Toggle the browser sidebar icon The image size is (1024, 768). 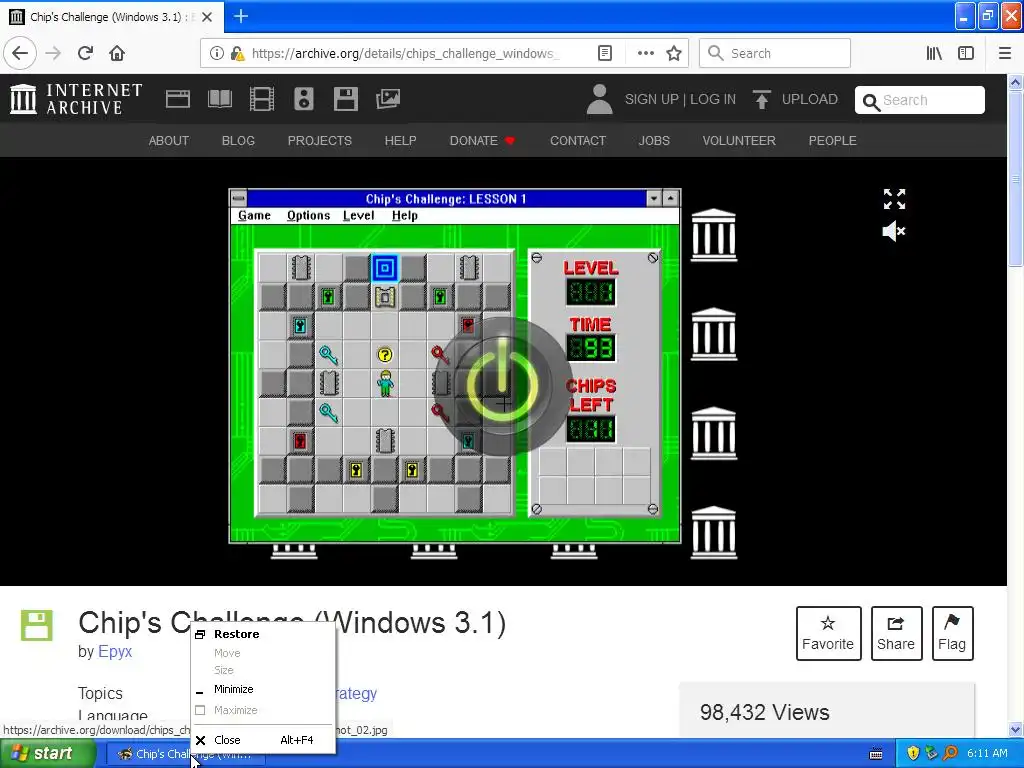(966, 53)
